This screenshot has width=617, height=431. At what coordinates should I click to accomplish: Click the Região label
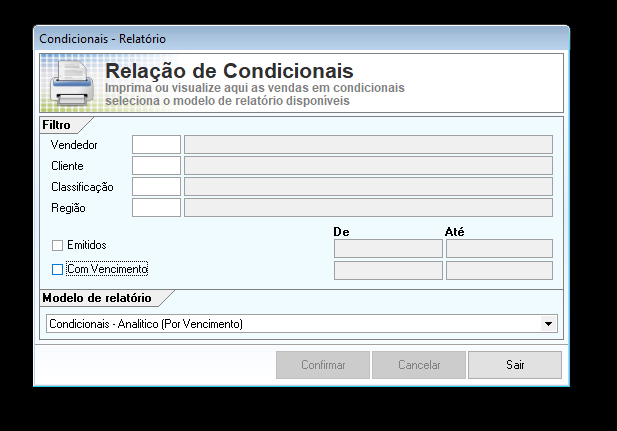tap(68, 208)
